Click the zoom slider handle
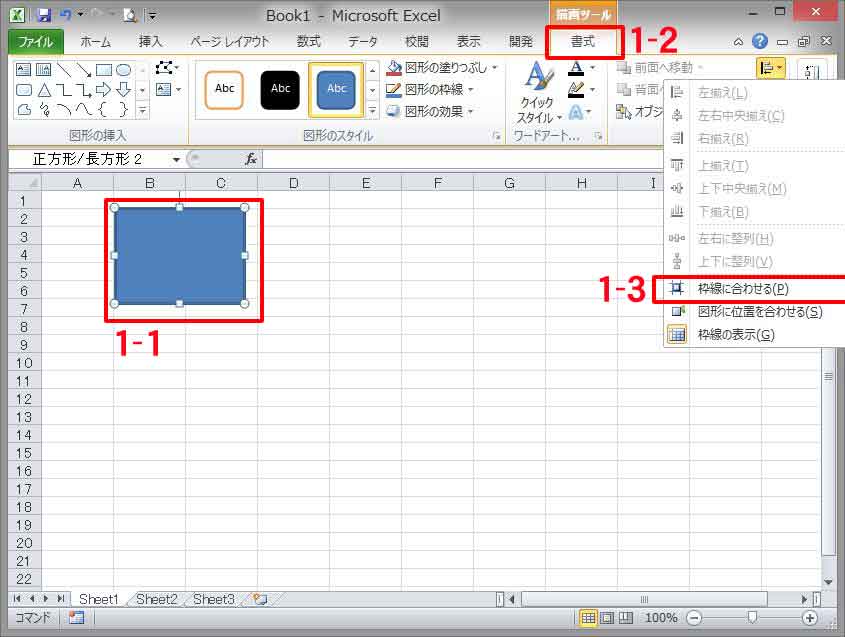845x637 pixels. click(x=752, y=618)
